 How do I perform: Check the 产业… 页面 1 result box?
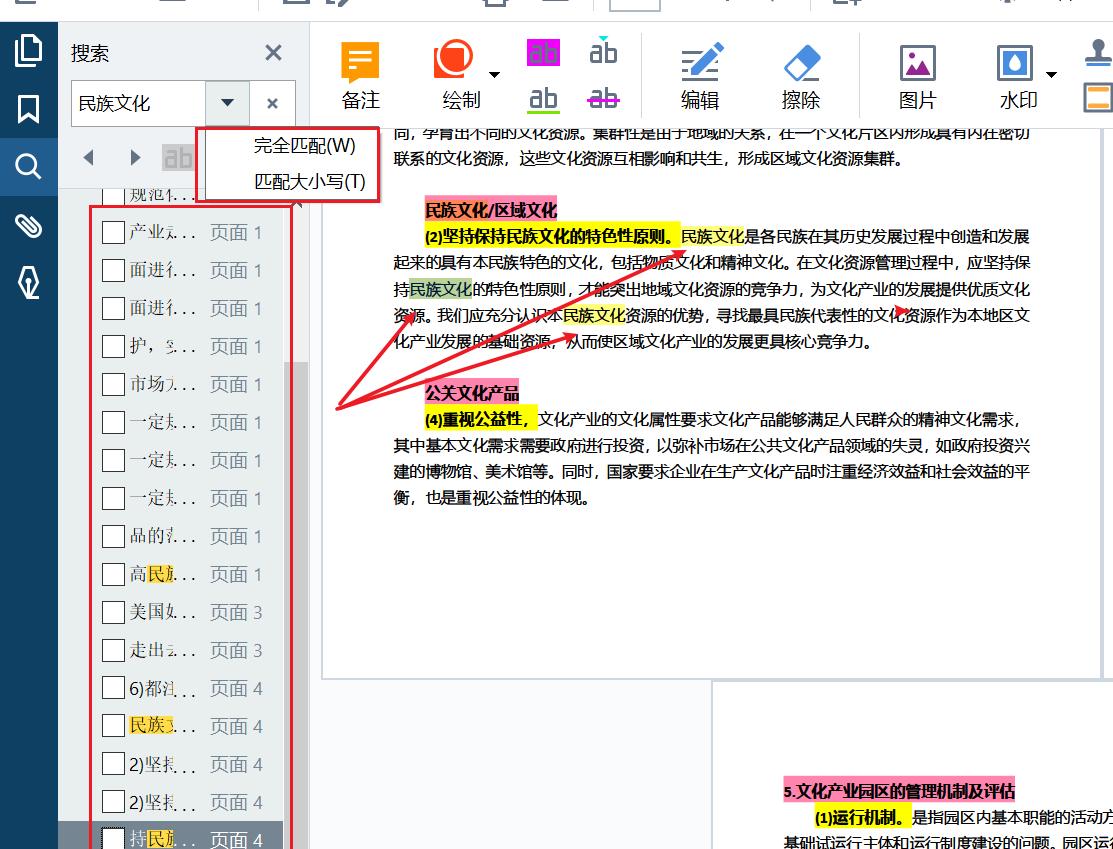pos(113,232)
